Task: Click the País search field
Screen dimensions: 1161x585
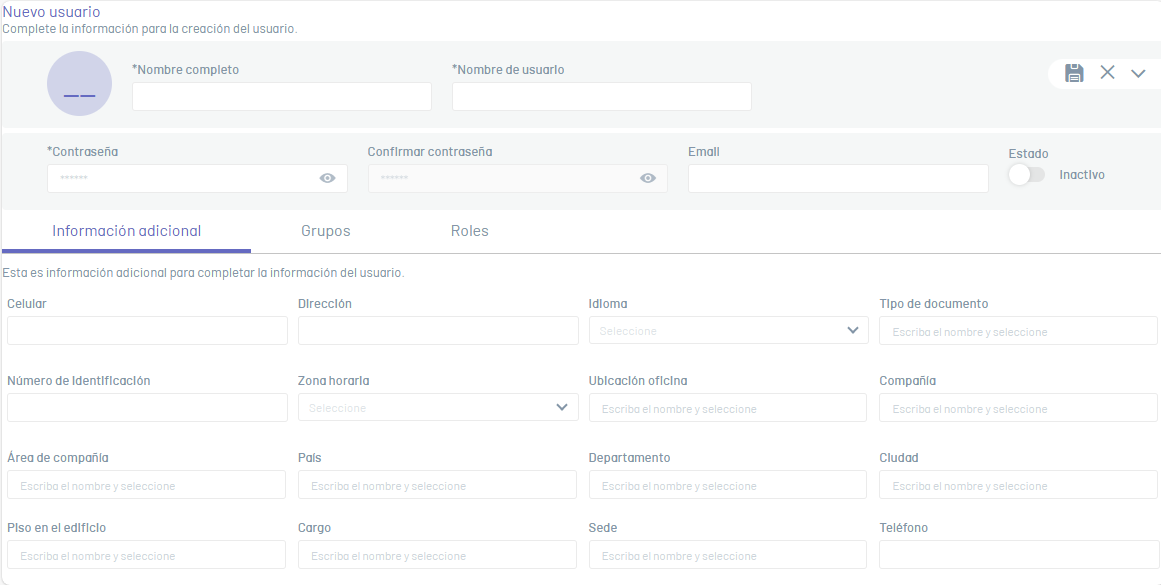Action: pos(437,485)
